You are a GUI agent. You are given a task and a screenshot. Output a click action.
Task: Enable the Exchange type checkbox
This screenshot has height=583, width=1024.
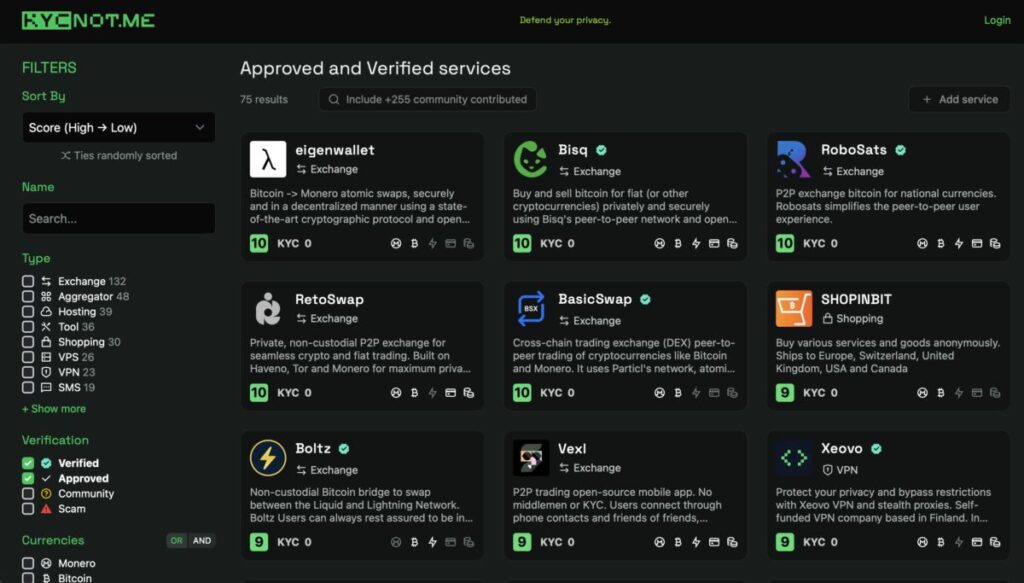[28, 282]
